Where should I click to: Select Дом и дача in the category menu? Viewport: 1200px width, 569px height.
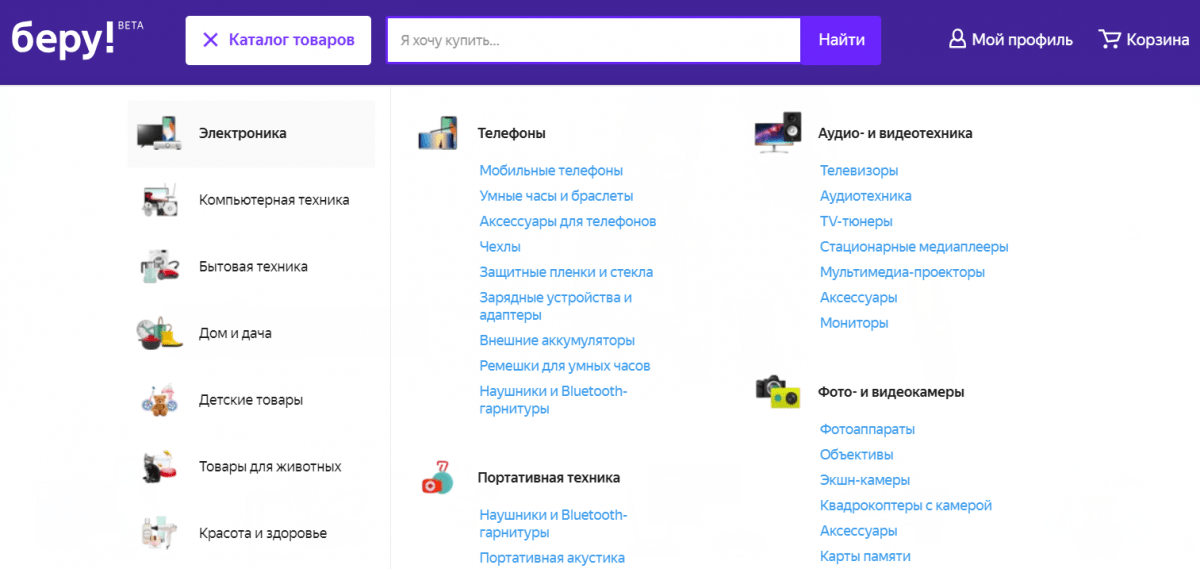252,333
